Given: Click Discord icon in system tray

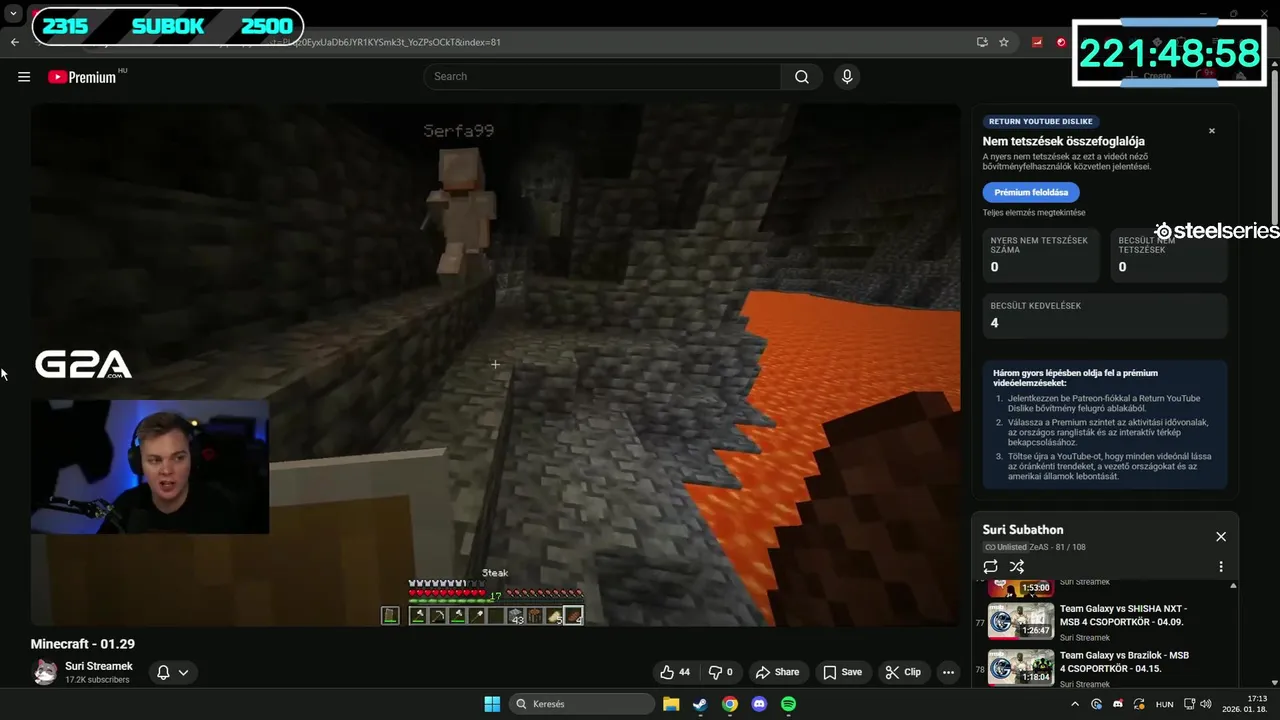Looking at the screenshot, I should click(x=1118, y=704).
